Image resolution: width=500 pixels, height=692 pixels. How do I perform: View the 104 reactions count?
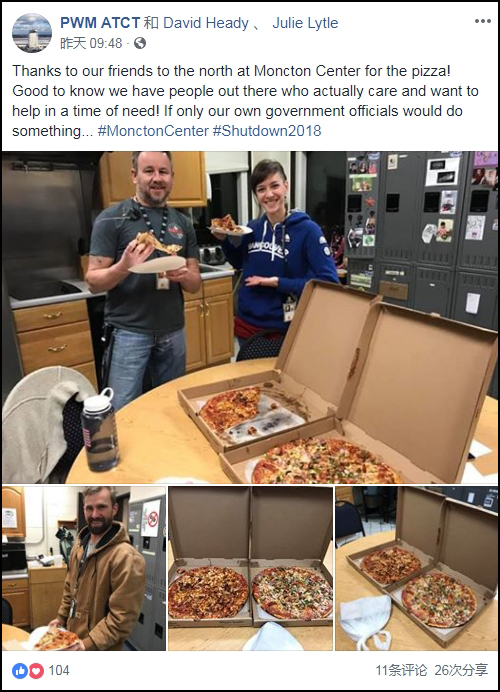click(59, 671)
